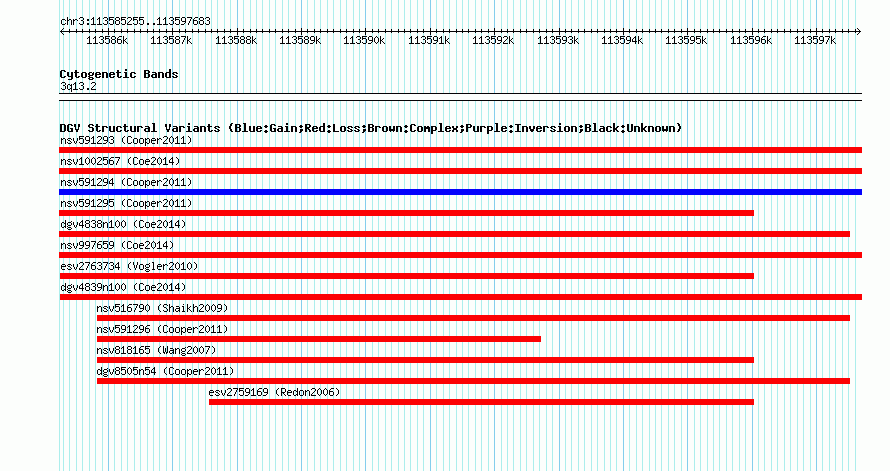Click the DGV Structural Variants track title
The height and width of the screenshot is (471, 890).
pyautogui.click(x=371, y=128)
